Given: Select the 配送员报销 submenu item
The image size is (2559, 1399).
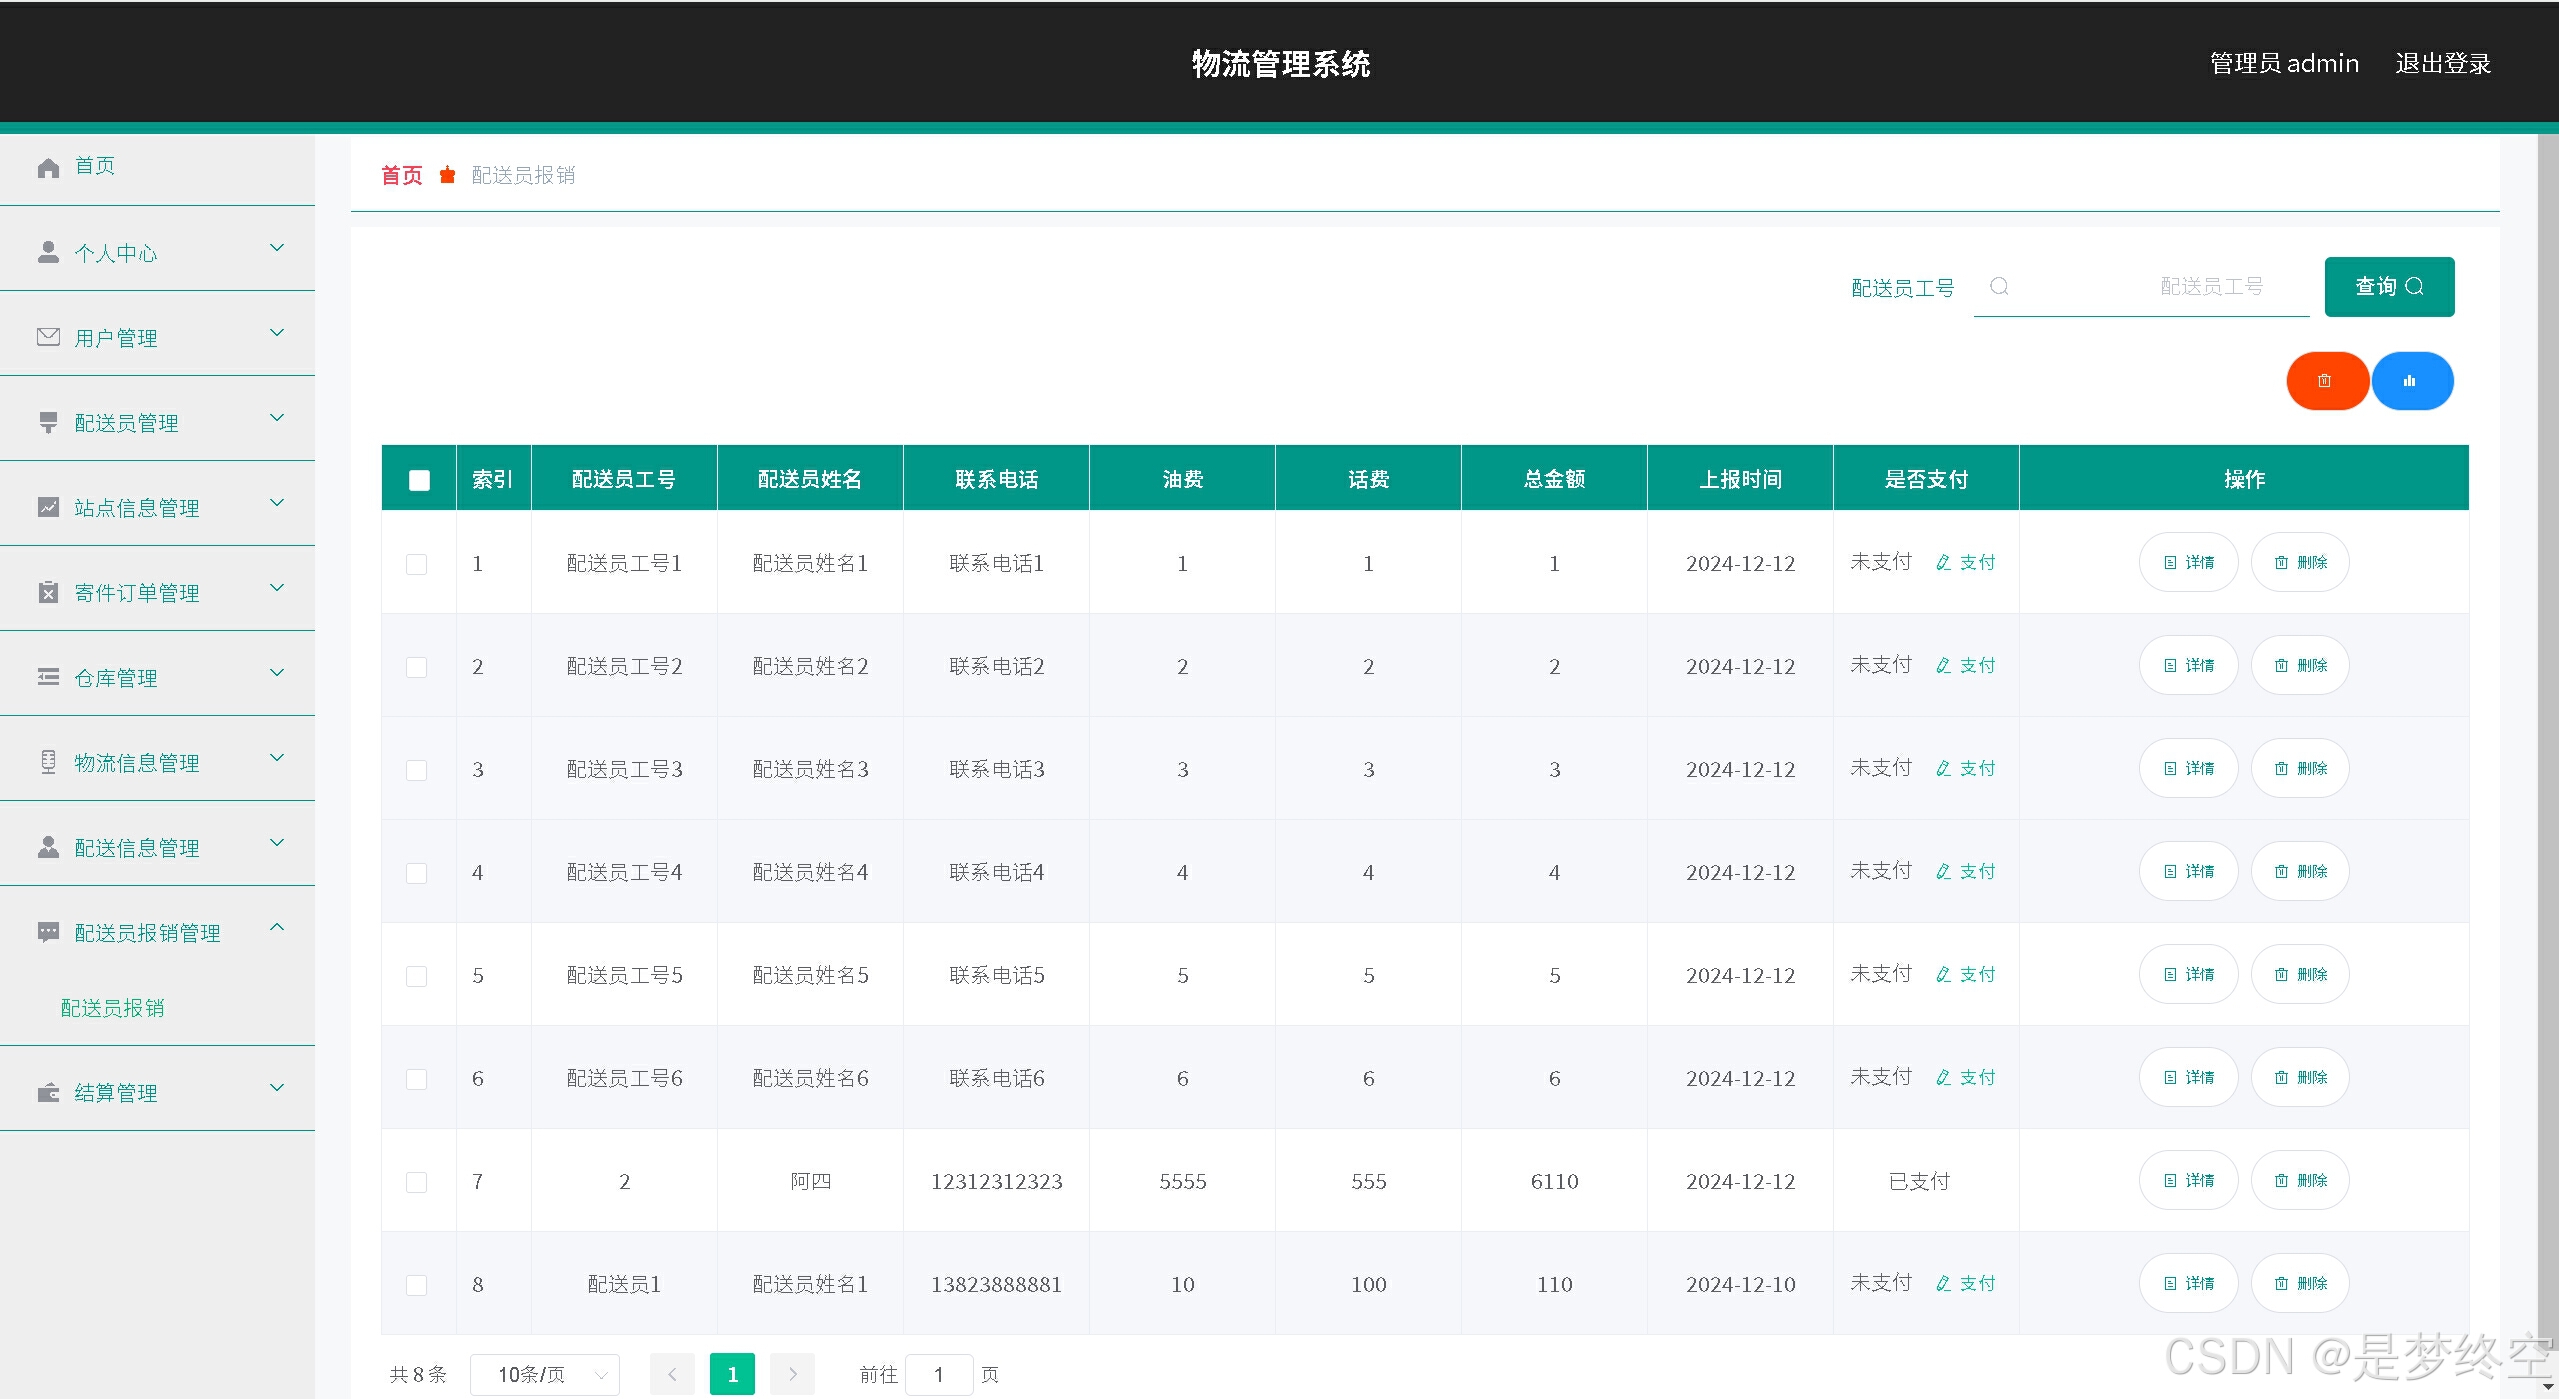Looking at the screenshot, I should (x=113, y=1008).
